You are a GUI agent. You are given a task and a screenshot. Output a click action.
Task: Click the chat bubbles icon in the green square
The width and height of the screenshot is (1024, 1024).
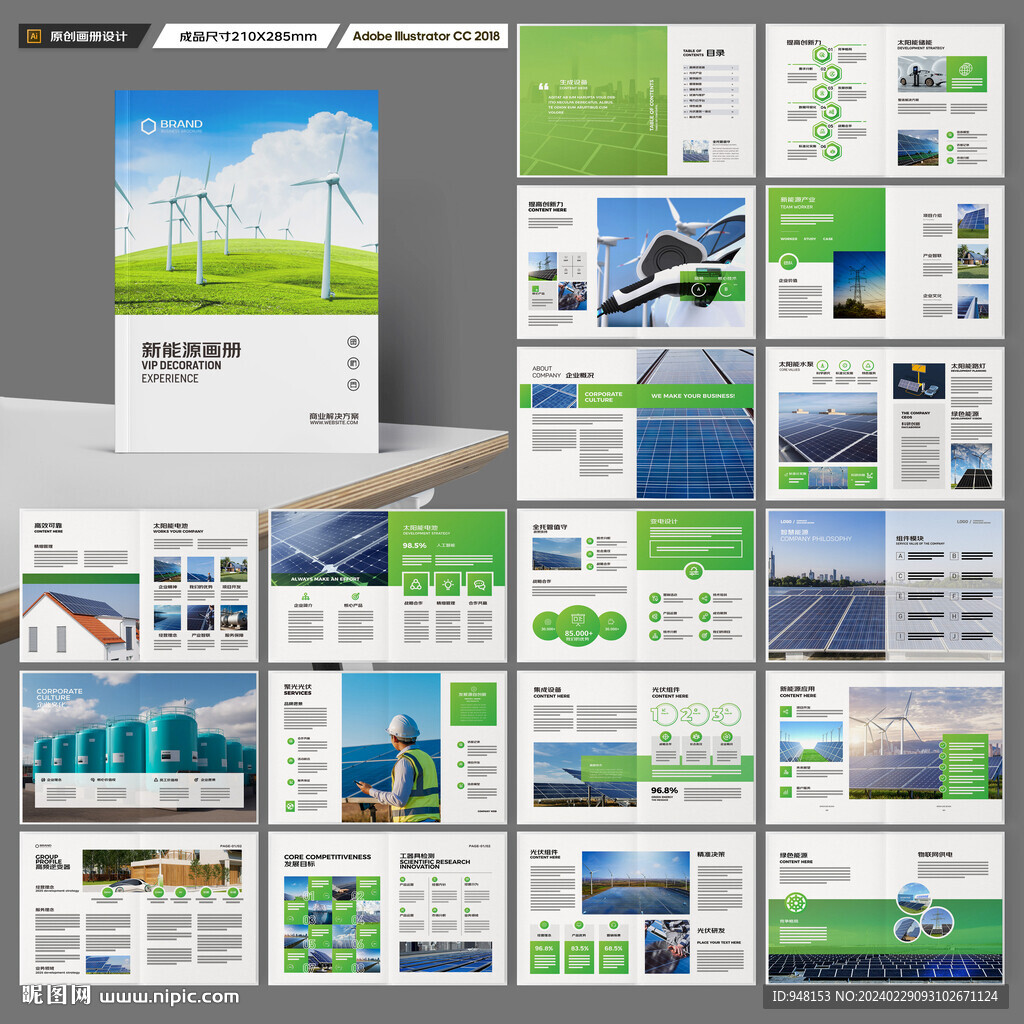click(479, 584)
